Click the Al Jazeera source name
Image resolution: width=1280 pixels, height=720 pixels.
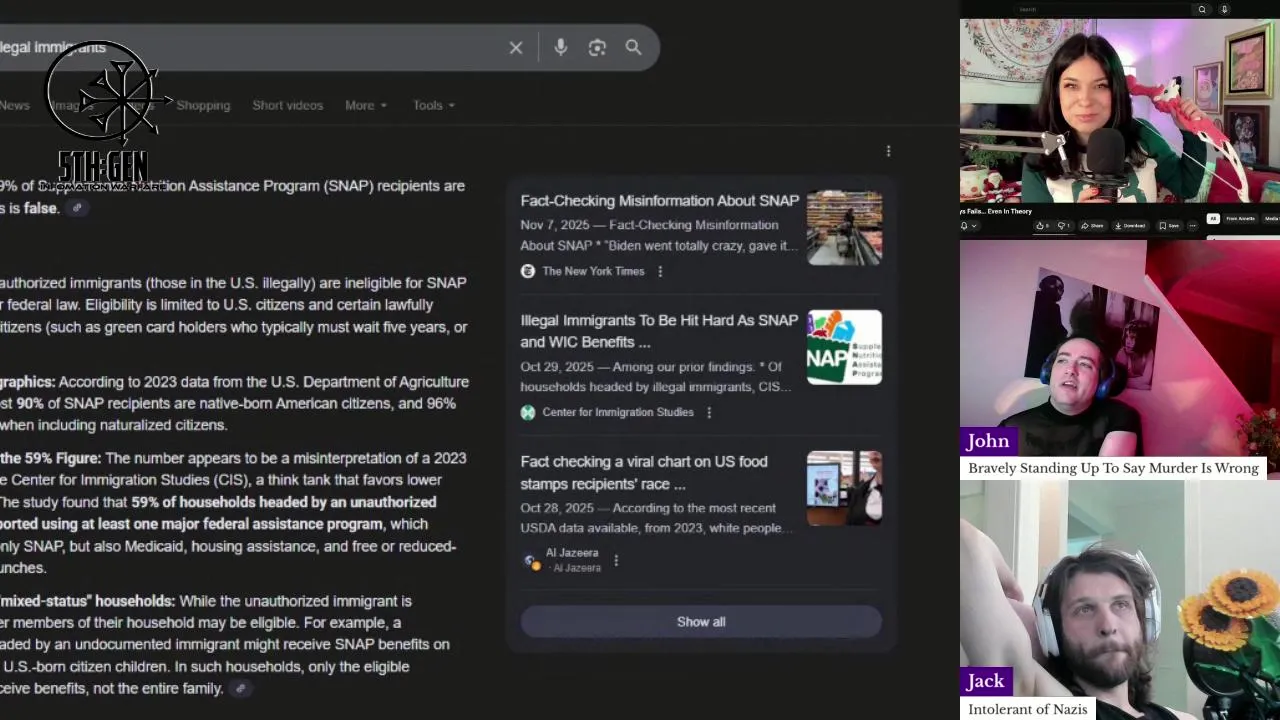point(572,552)
